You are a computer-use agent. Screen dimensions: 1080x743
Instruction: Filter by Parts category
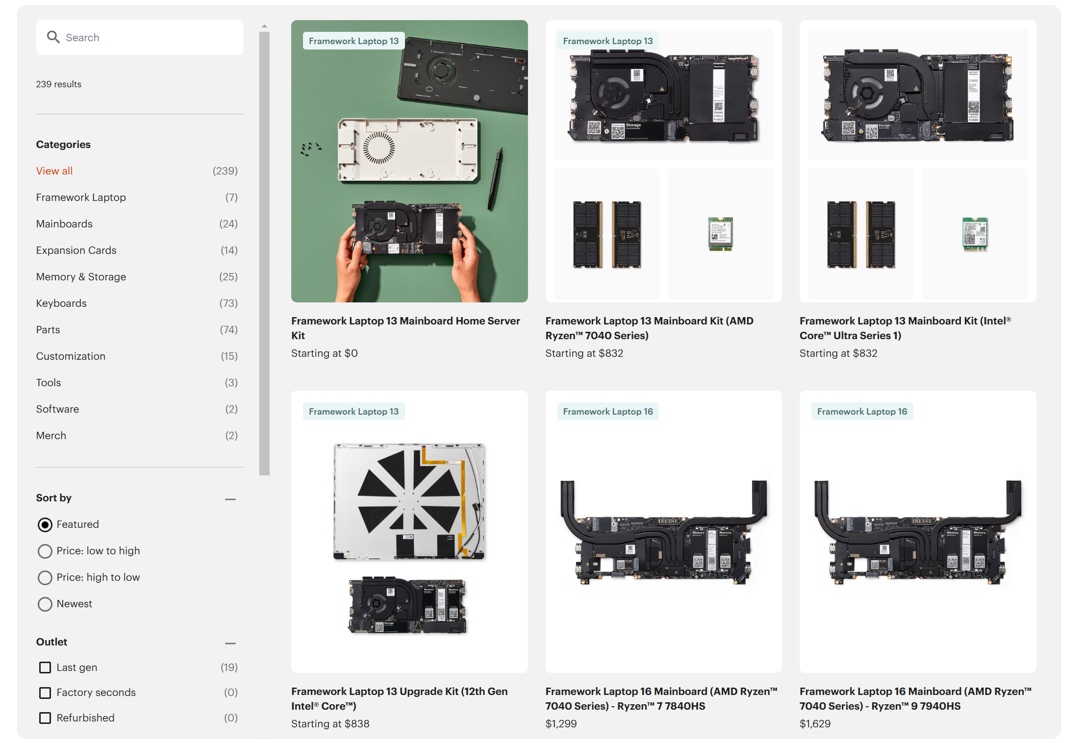coord(48,330)
